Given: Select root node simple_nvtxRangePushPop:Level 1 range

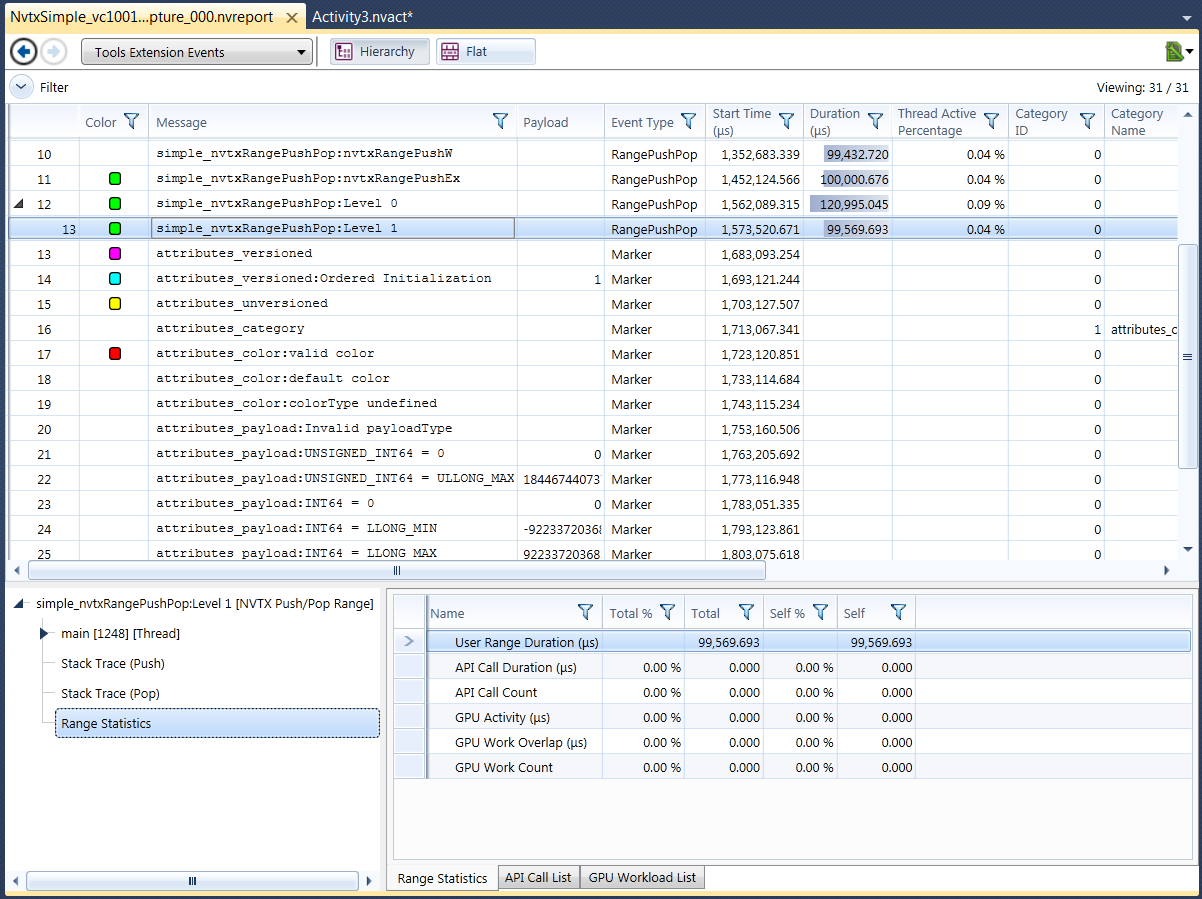Looking at the screenshot, I should tap(205, 603).
